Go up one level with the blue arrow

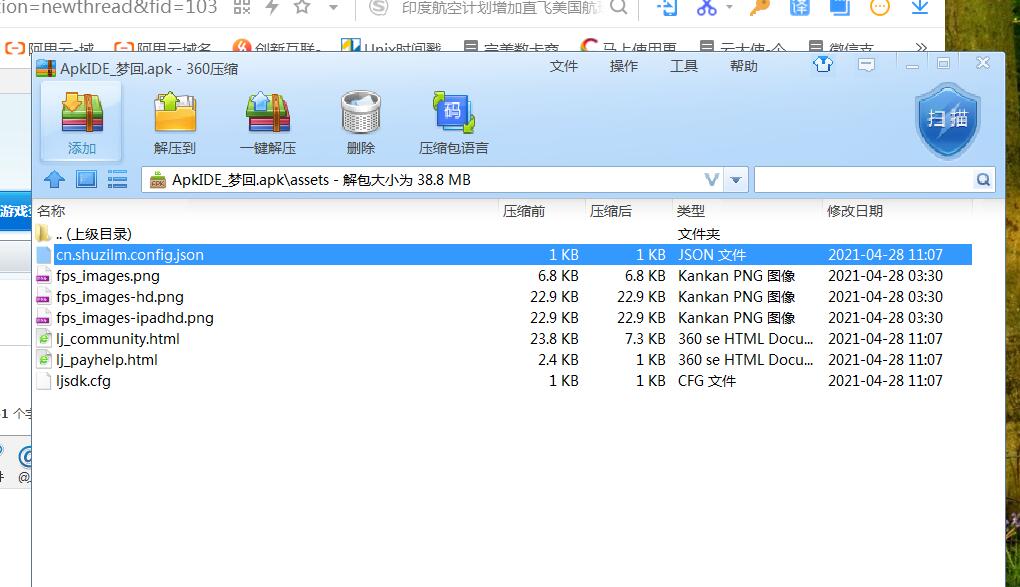(x=55, y=180)
